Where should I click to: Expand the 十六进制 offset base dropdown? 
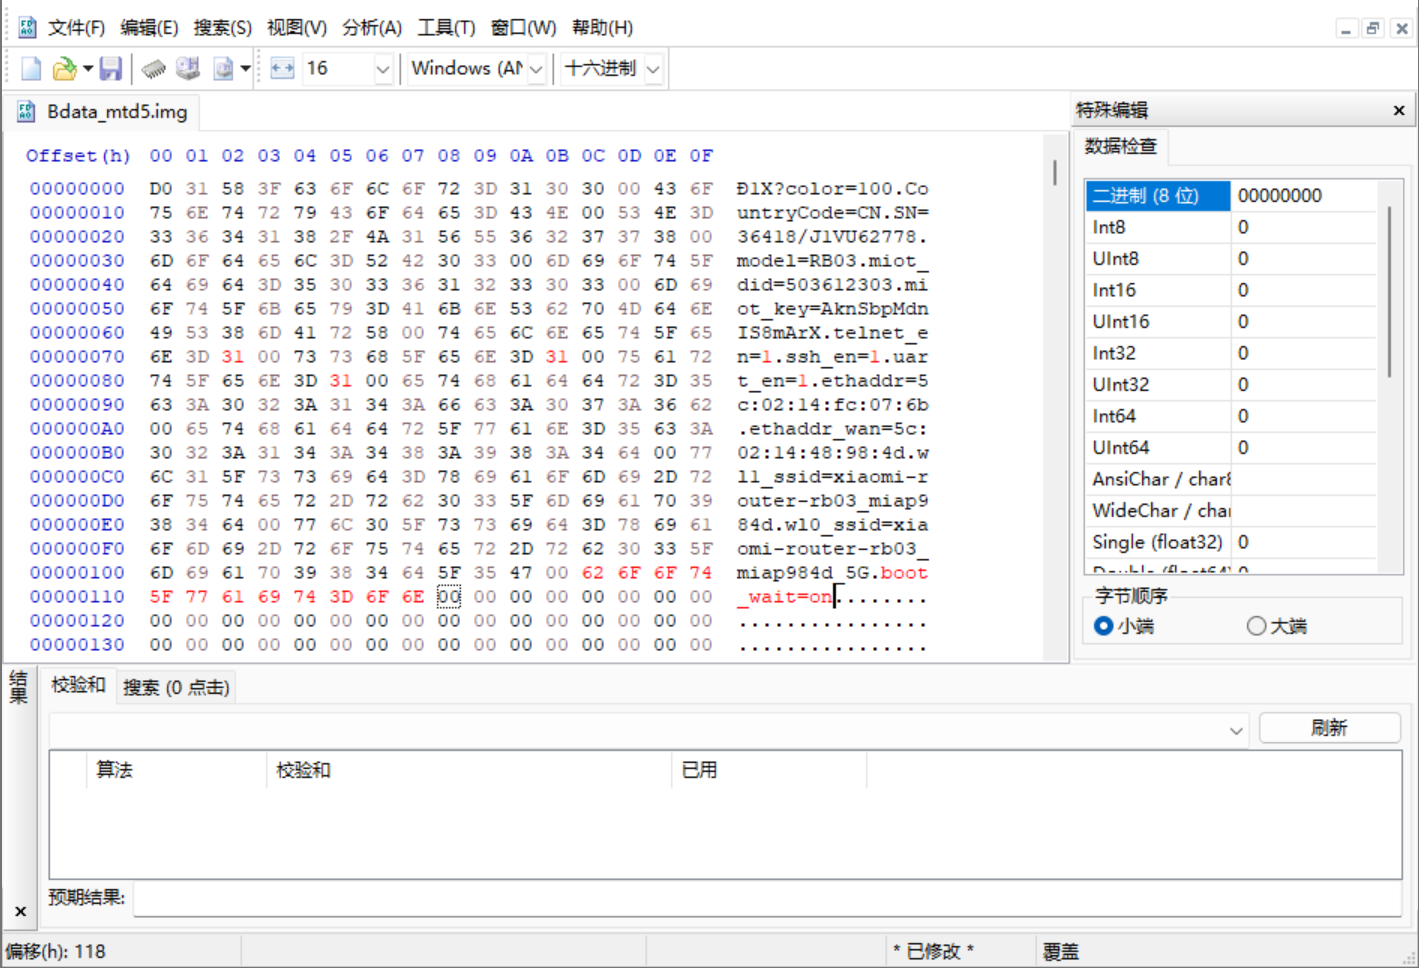(653, 69)
